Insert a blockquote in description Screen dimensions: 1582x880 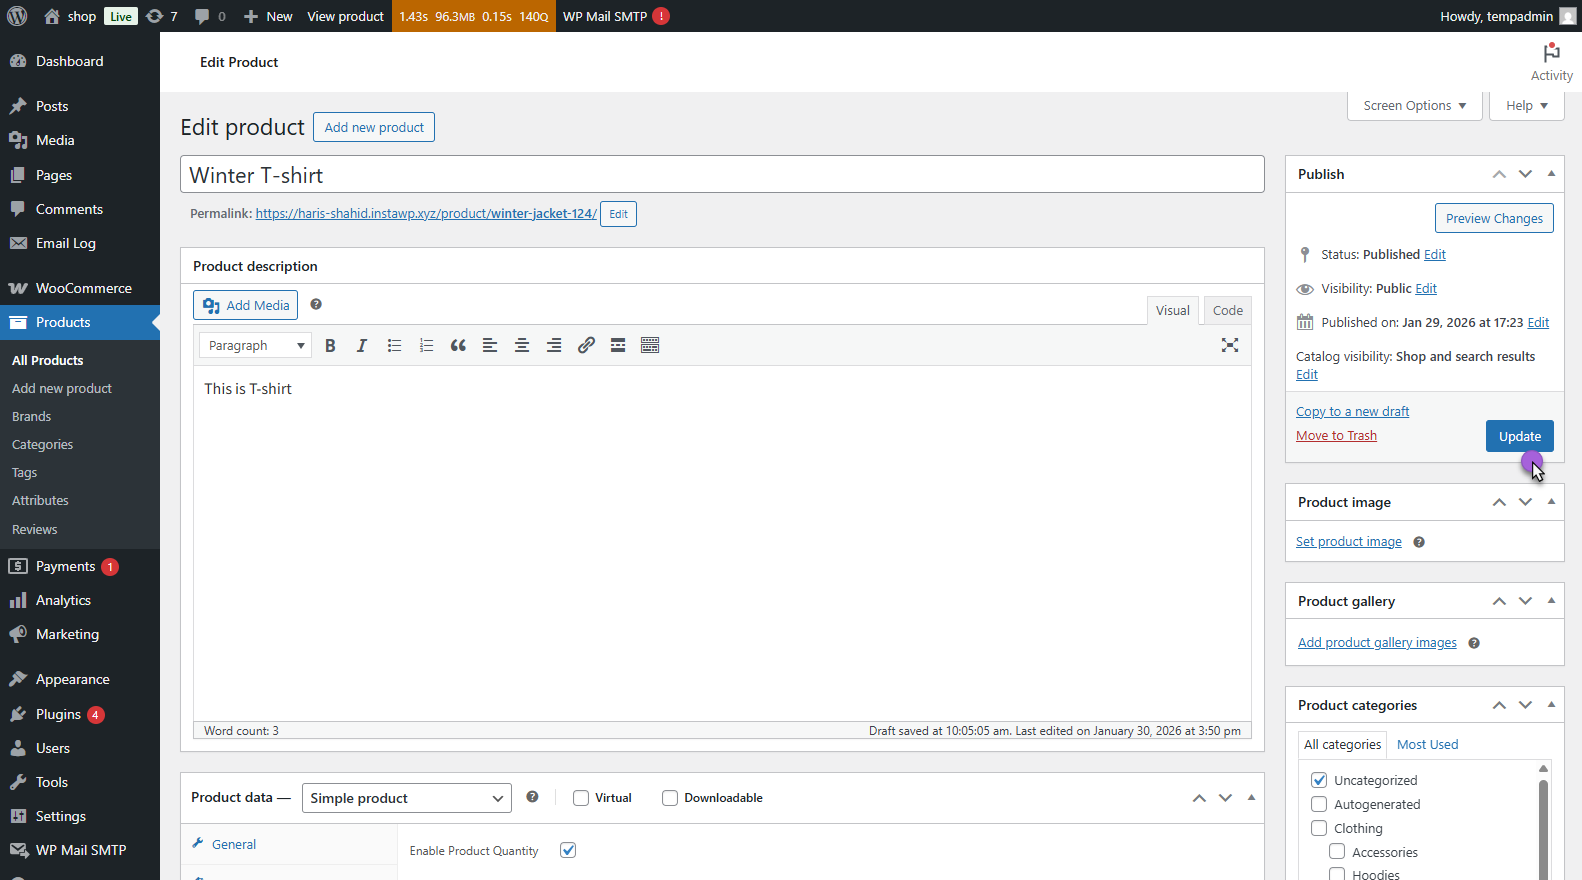(458, 346)
